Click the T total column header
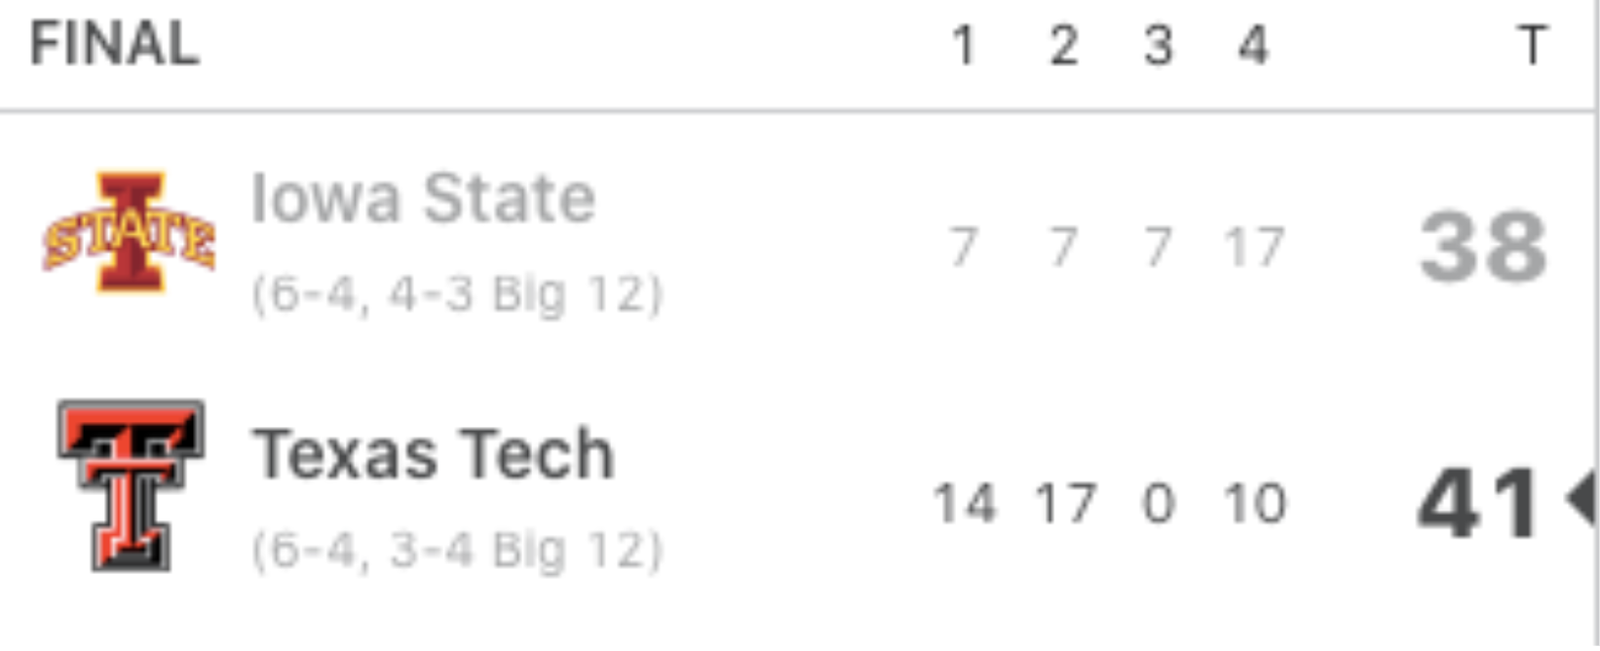The height and width of the screenshot is (651, 1600). (x=1532, y=46)
